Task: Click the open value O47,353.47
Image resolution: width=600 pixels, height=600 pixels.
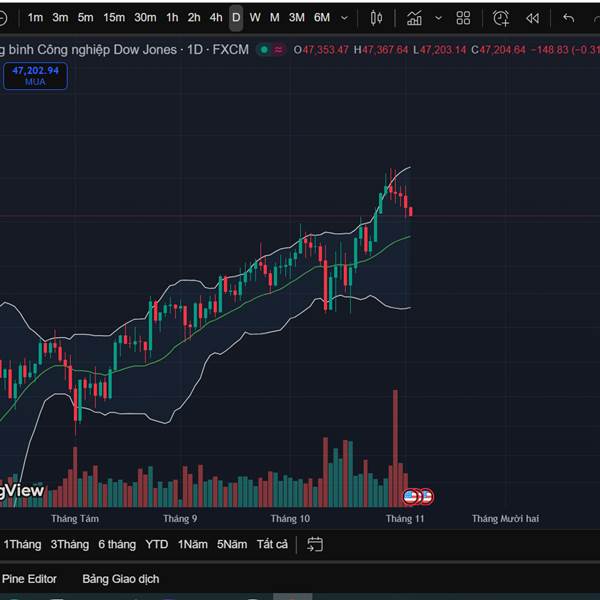Action: [321, 50]
